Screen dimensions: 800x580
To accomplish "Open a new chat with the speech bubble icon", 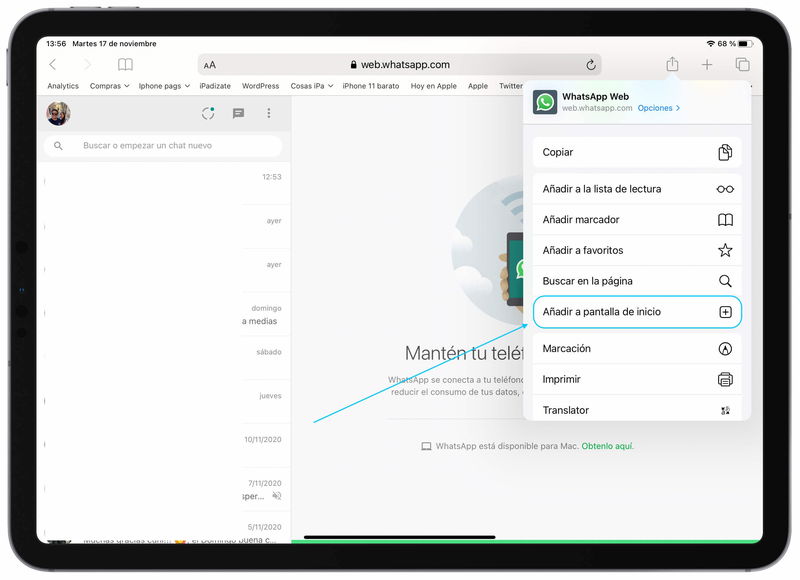I will coord(237,113).
